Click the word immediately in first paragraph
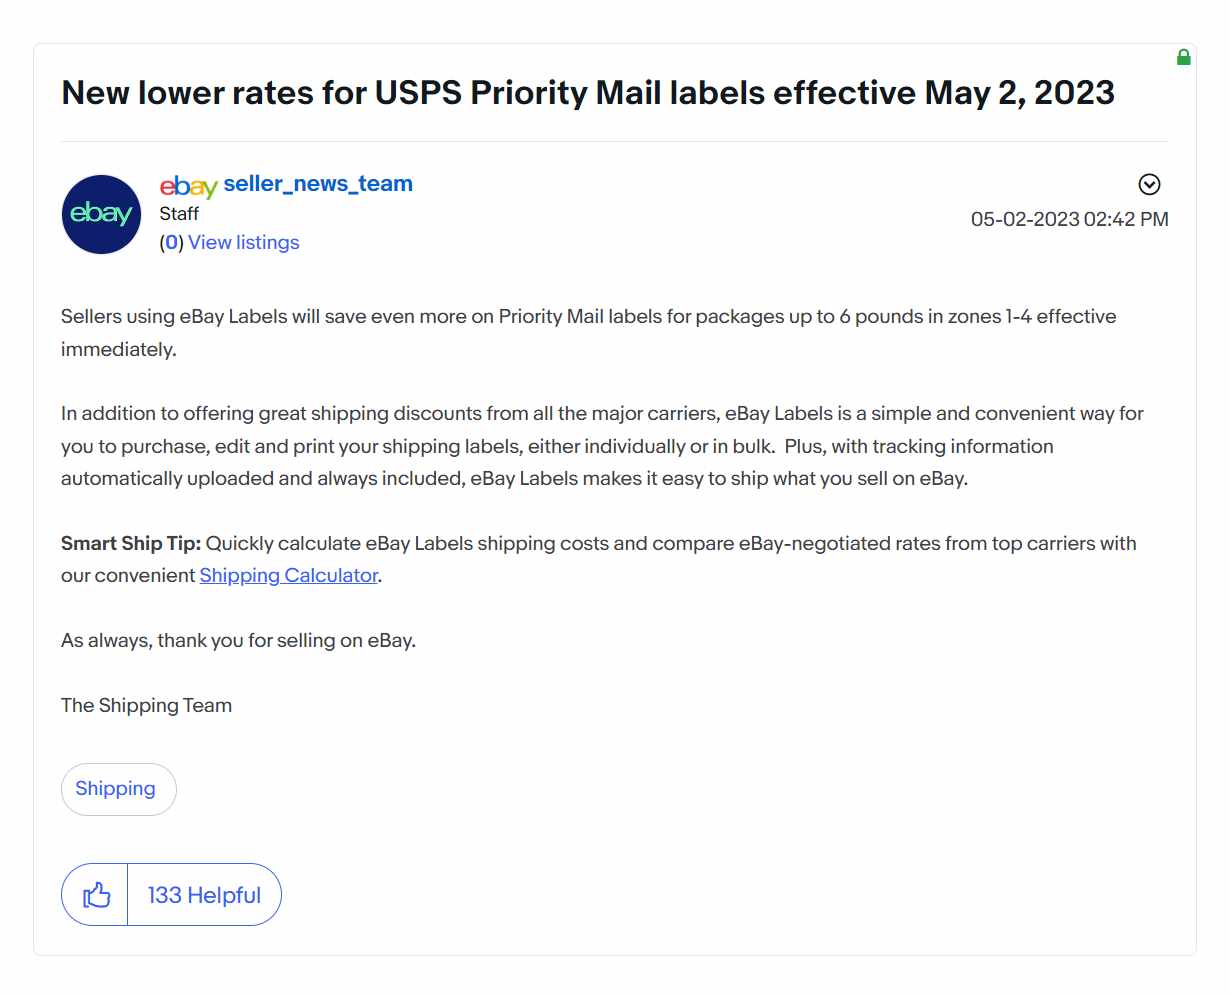This screenshot has width=1230, height=995. tap(118, 350)
